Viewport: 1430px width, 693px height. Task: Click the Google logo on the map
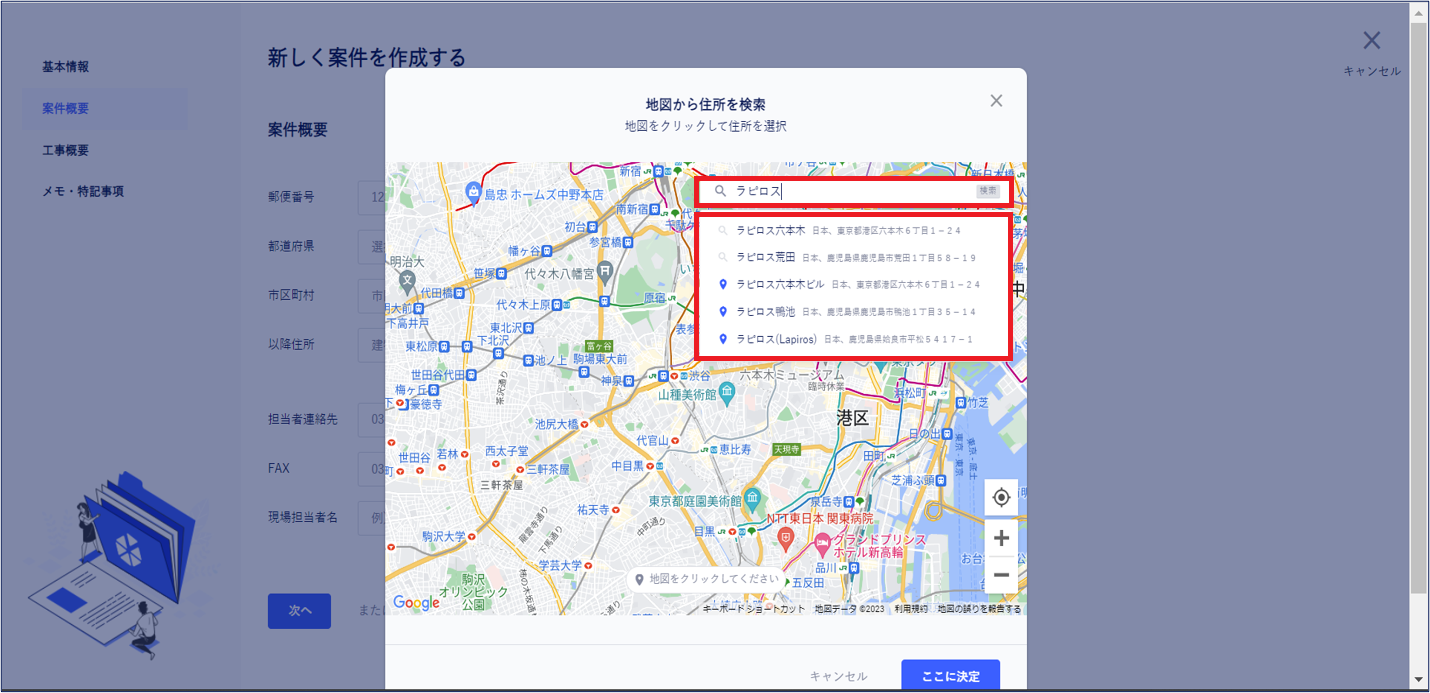(x=417, y=602)
